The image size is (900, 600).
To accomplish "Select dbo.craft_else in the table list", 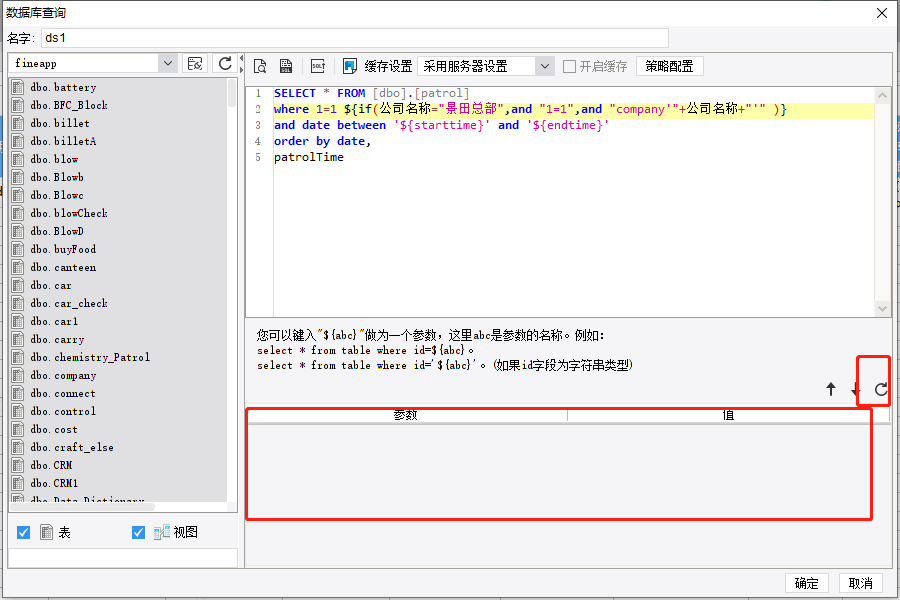I will [72, 447].
